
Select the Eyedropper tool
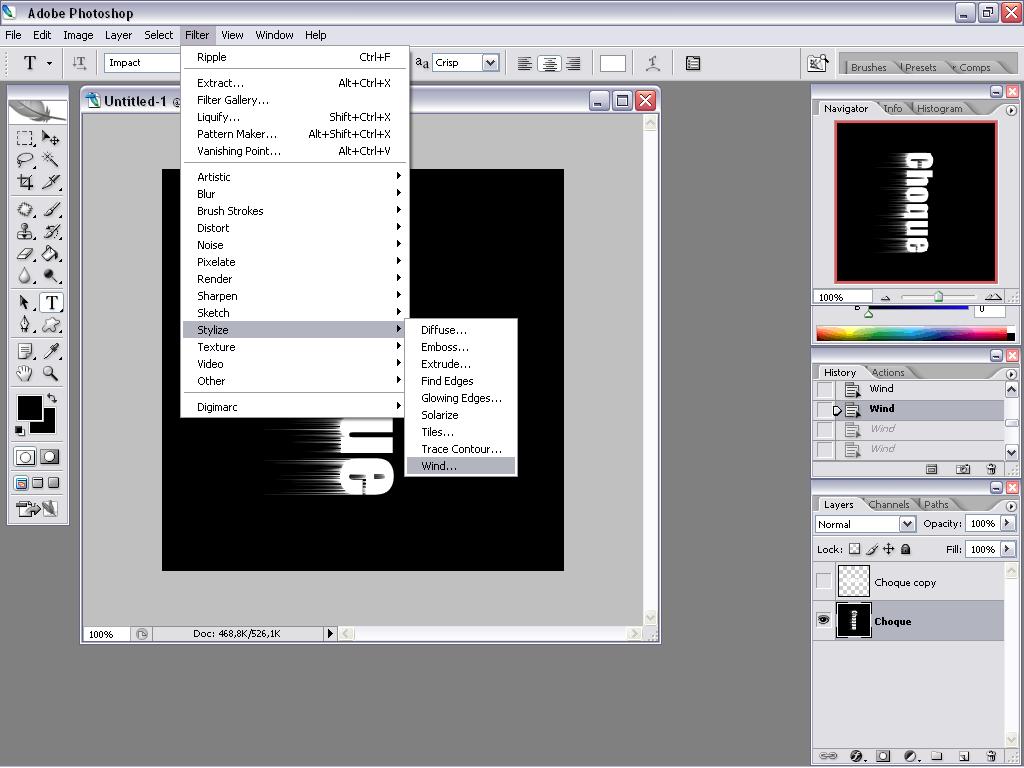pyautogui.click(x=50, y=351)
